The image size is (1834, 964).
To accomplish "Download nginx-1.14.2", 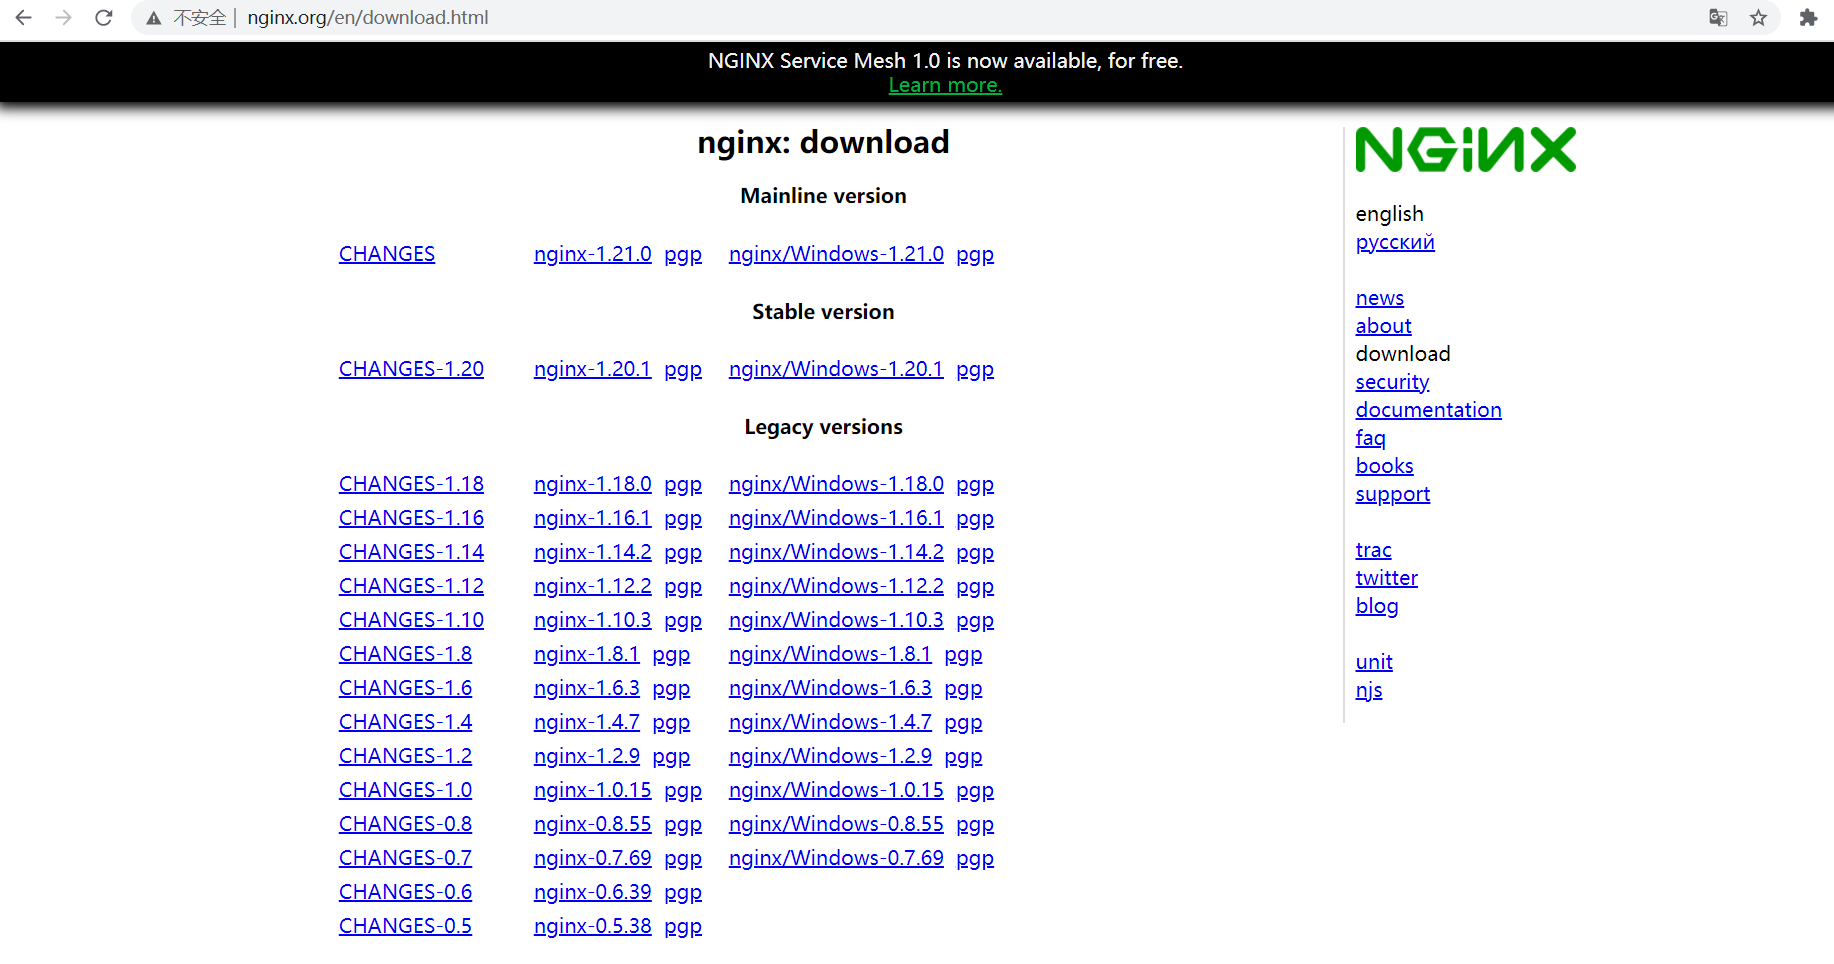I will 593,552.
